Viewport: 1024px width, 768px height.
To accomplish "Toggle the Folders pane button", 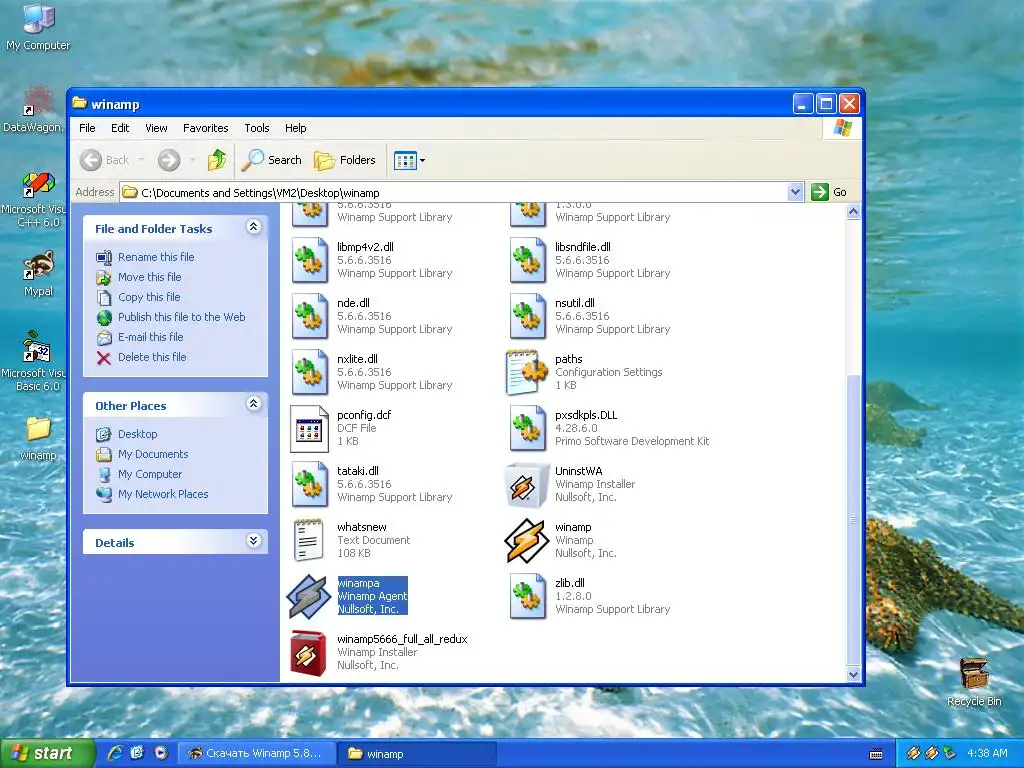I will pos(345,160).
